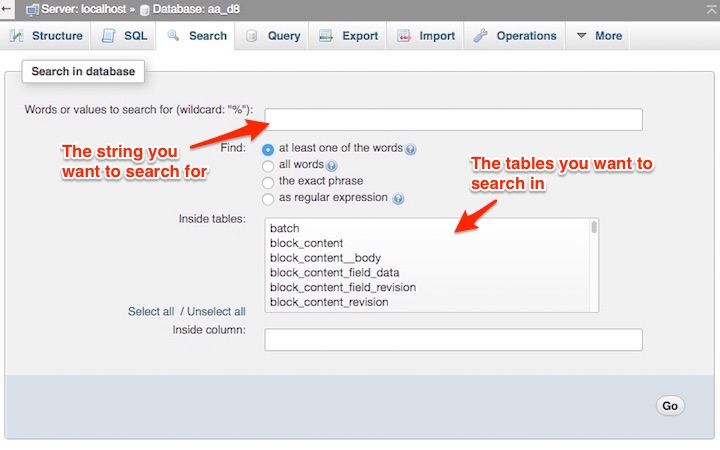Image resolution: width=720 pixels, height=450 pixels.
Task: Focus the words or values search field
Action: (453, 119)
